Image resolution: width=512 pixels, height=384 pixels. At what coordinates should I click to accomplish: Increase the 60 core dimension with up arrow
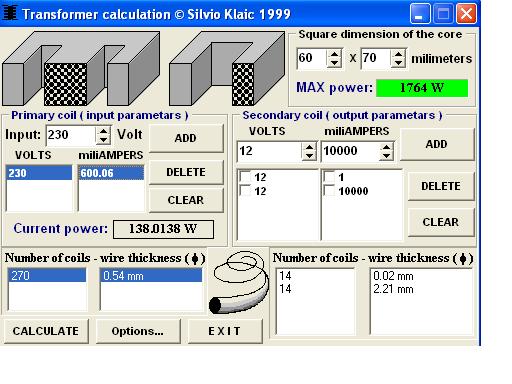[x=334, y=54]
